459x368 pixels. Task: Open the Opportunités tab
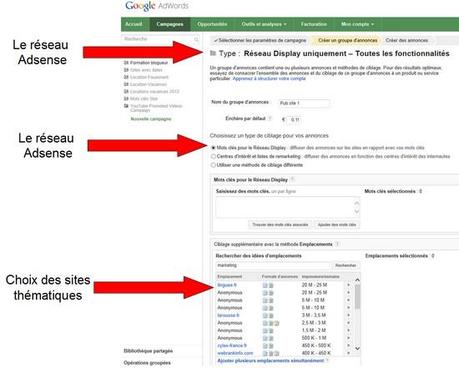pyautogui.click(x=212, y=24)
